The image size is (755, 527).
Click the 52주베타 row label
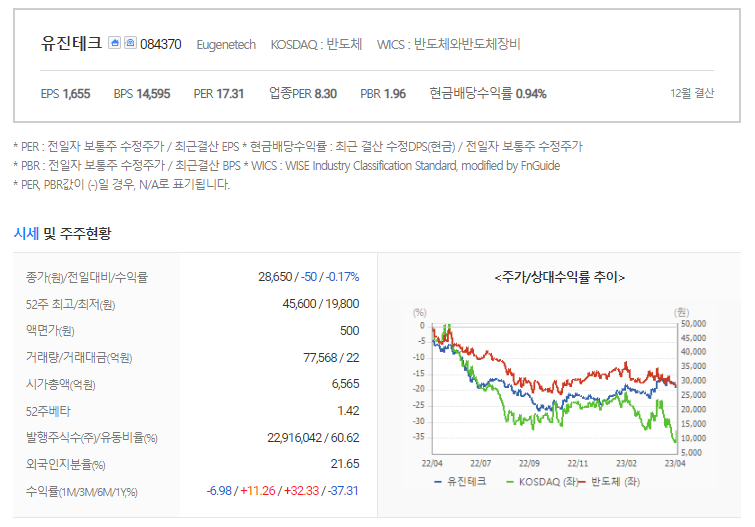tap(48, 411)
